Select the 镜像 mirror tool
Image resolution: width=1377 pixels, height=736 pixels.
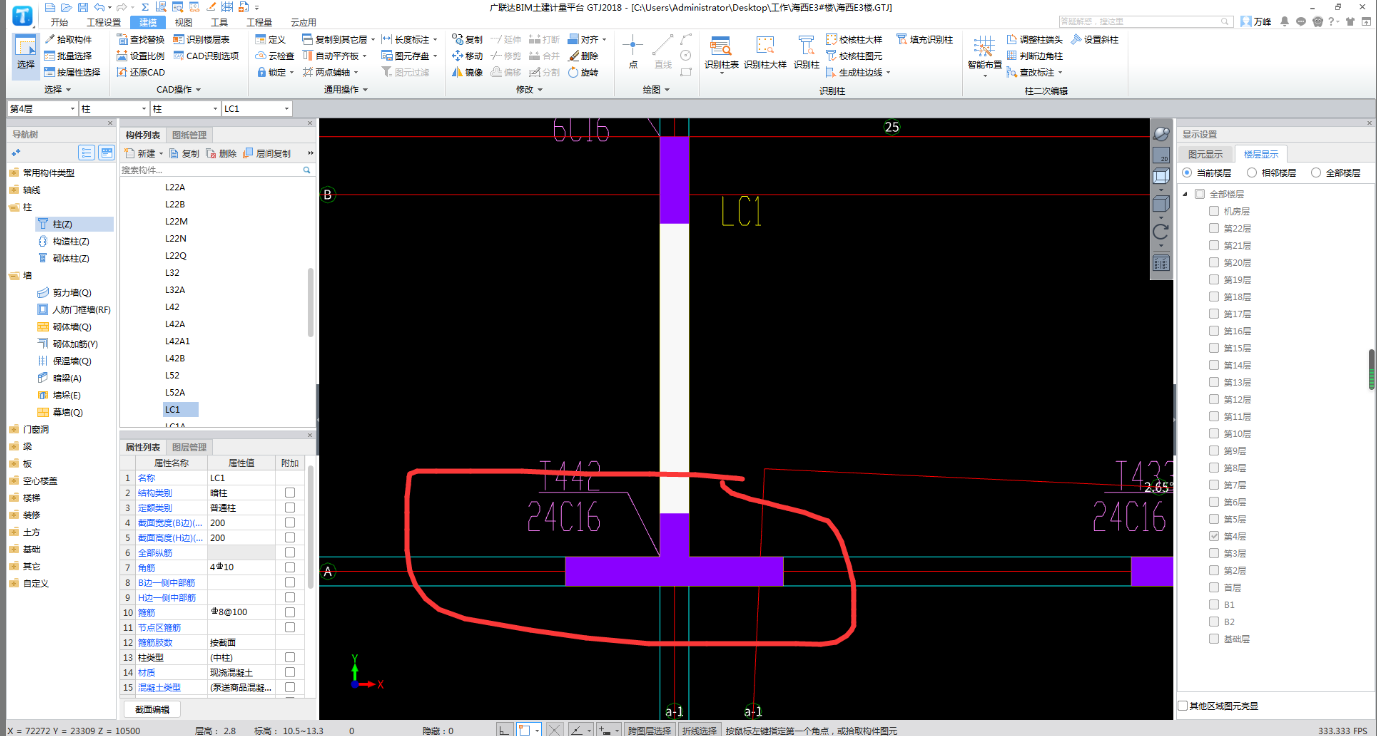click(x=468, y=72)
